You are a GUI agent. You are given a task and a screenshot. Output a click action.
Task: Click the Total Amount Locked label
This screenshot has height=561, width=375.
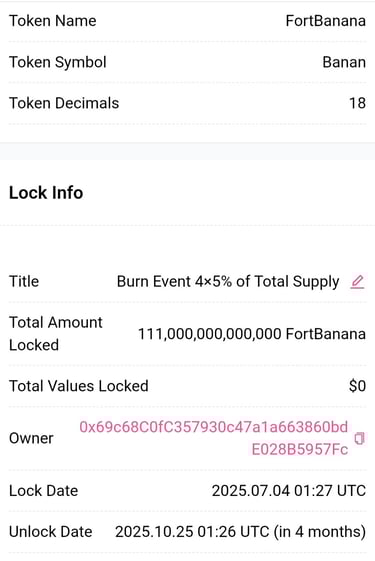point(56,334)
